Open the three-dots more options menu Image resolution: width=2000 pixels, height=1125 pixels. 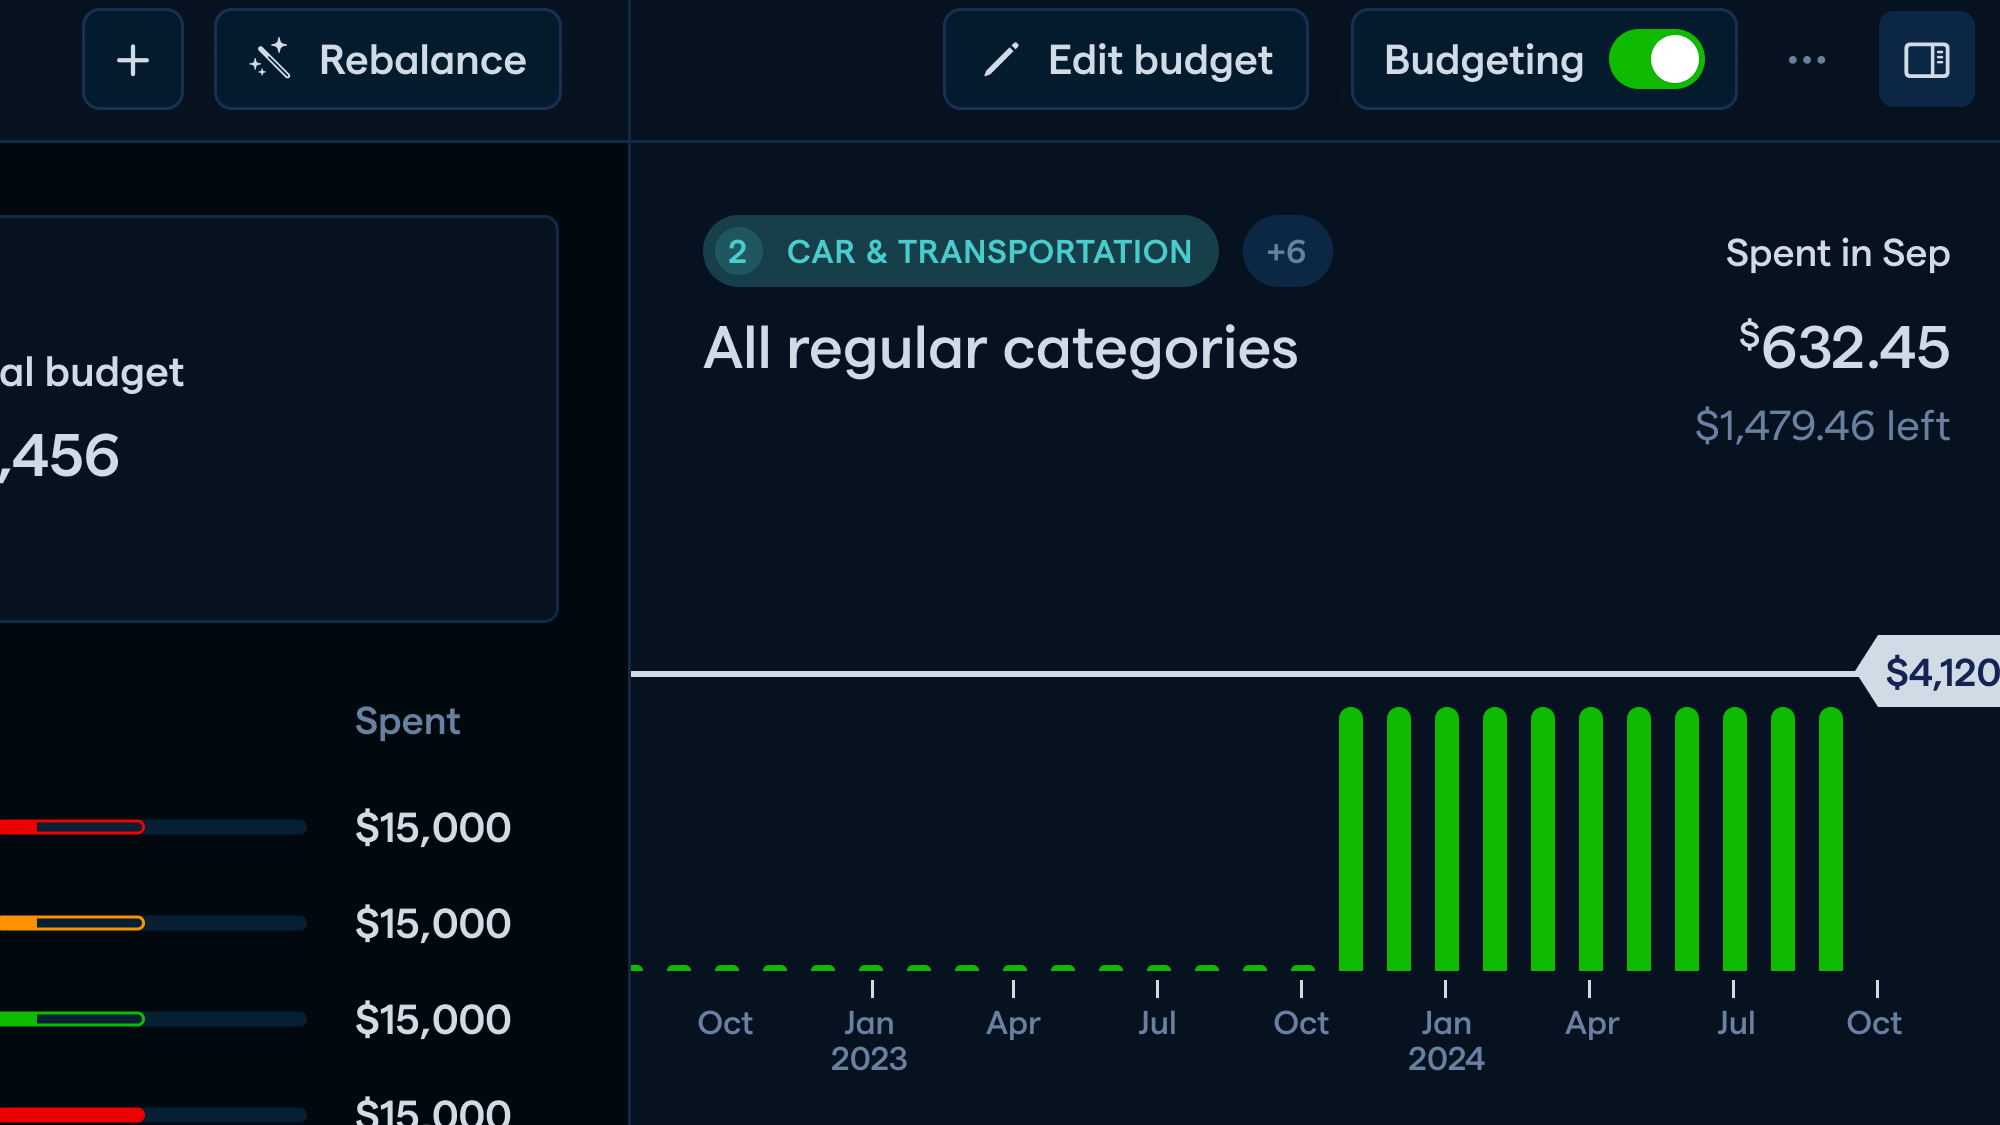[x=1806, y=60]
